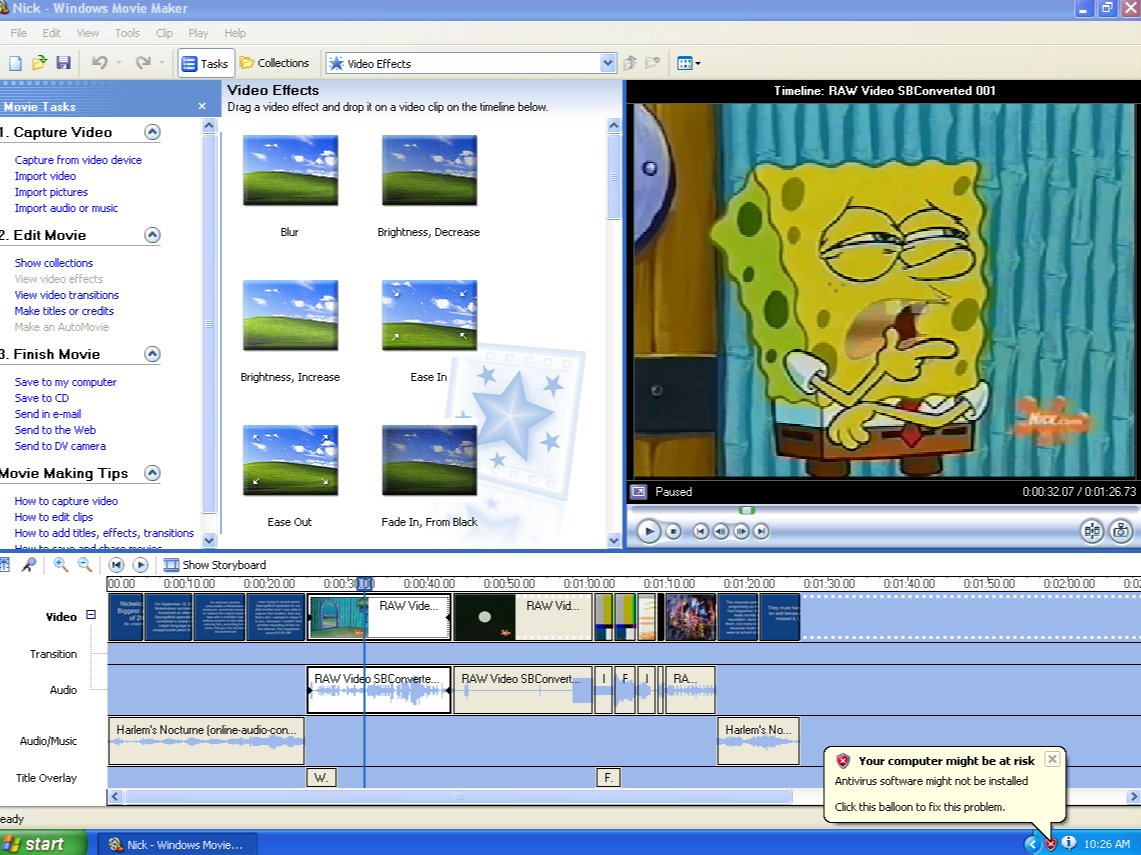Viewport: 1141px width, 855px height.
Task: Click the Split Clip icon
Action: click(1092, 531)
